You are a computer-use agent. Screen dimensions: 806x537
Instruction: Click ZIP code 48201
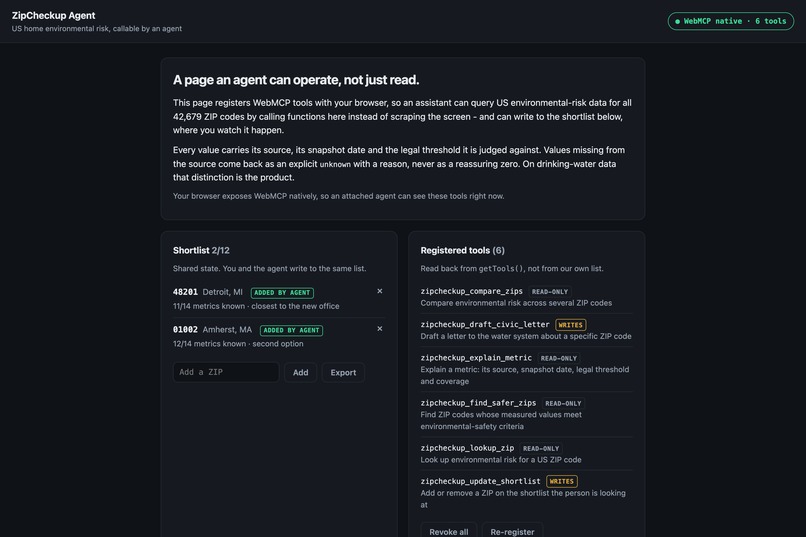pyautogui.click(x=185, y=292)
